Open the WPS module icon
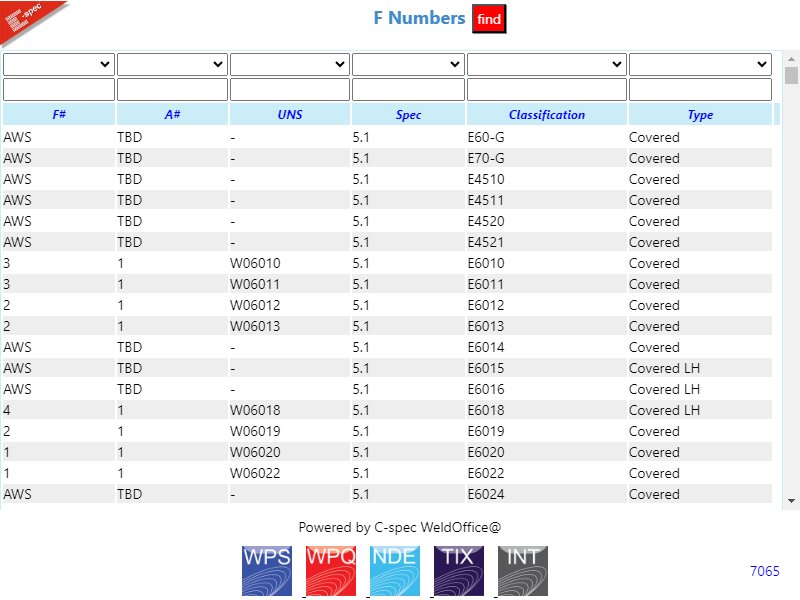Screen dimensions: 800x600 (x=267, y=571)
